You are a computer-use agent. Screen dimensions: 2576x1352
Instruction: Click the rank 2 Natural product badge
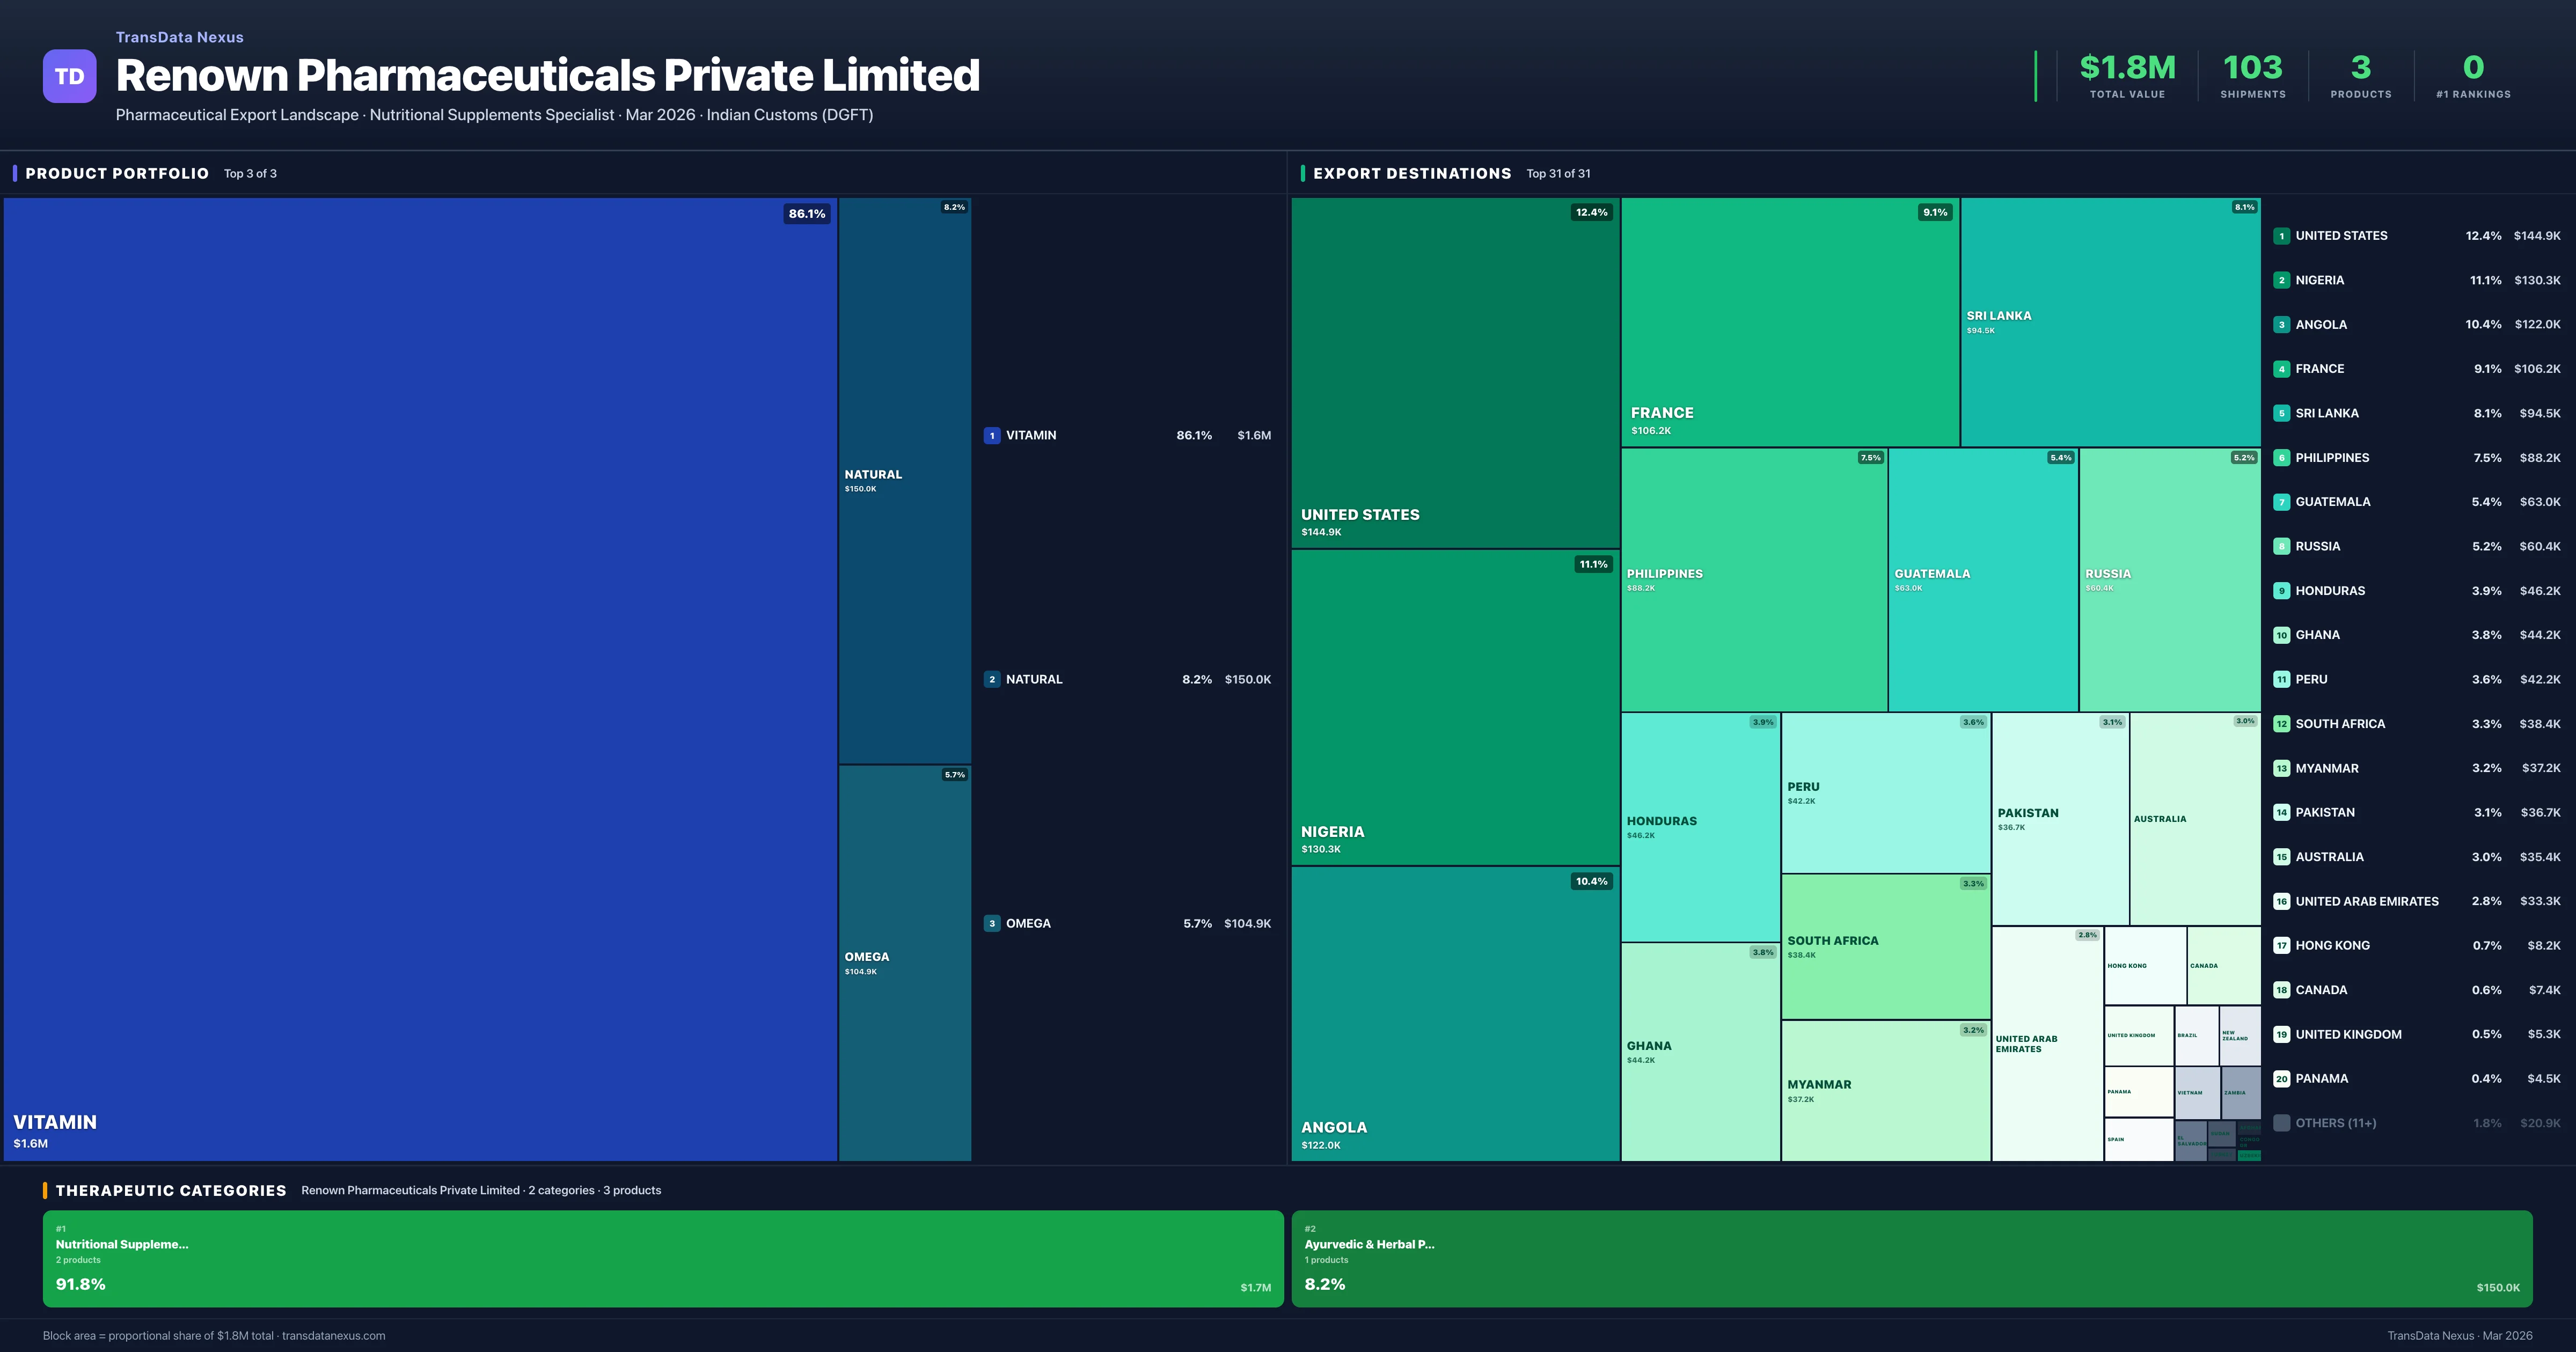991,679
